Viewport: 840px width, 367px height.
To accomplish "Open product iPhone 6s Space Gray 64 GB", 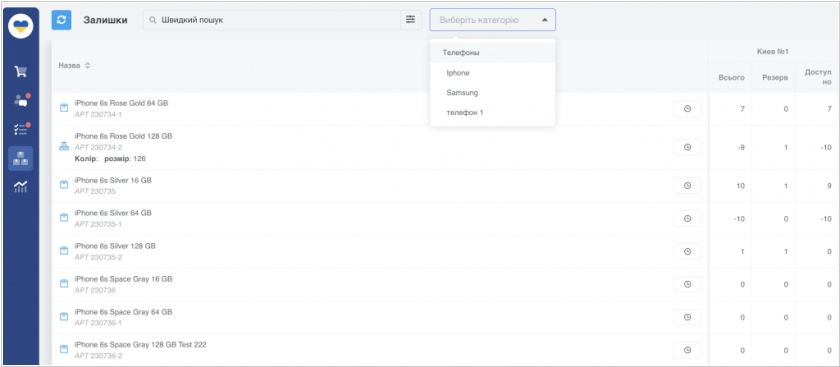I will pyautogui.click(x=123, y=312).
